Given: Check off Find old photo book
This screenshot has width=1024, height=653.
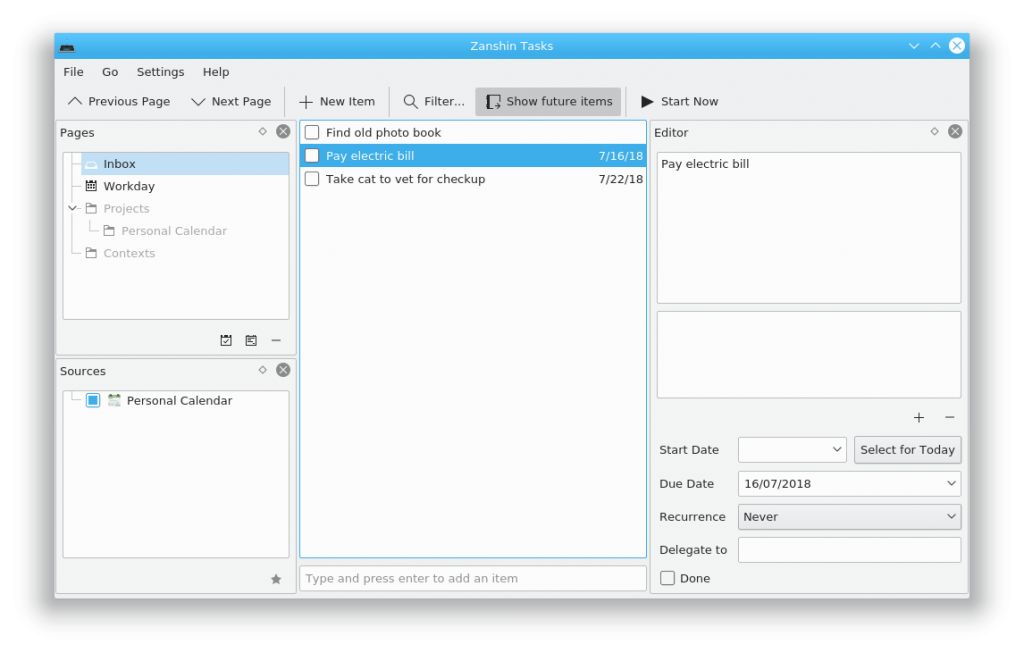Looking at the screenshot, I should tap(312, 133).
